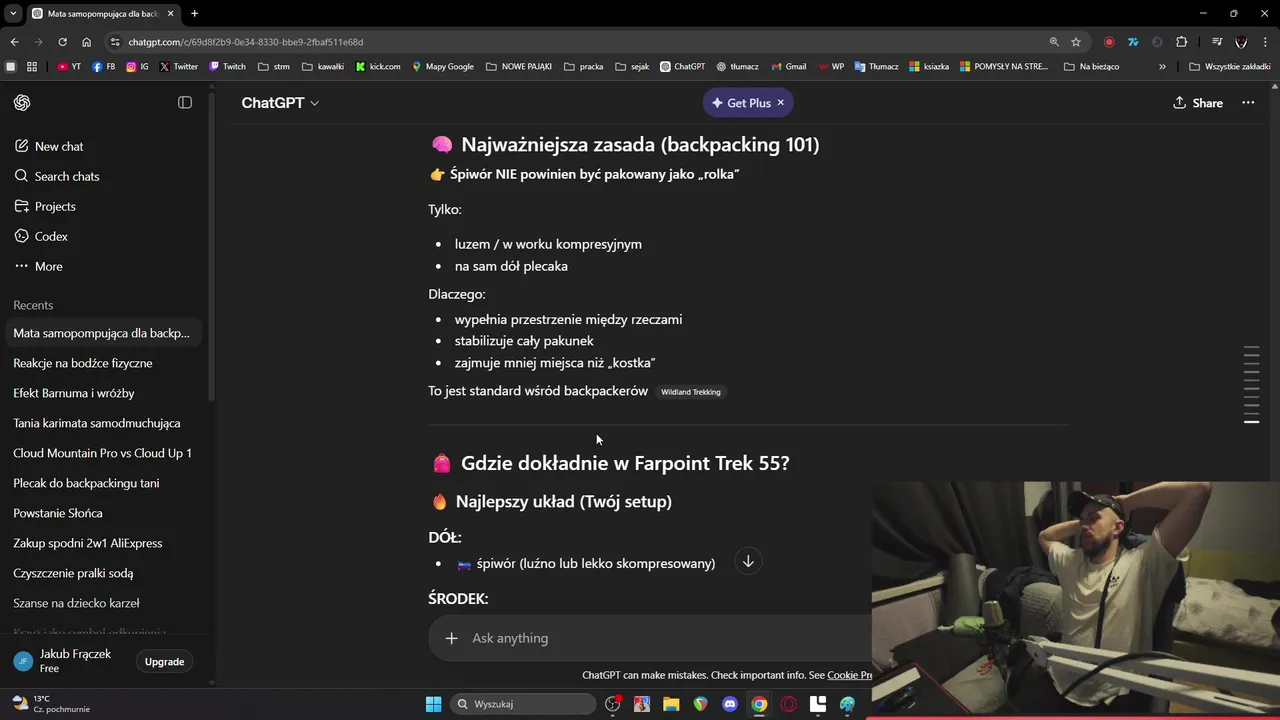Open the NOWE PAJĄKI bookmarks folder

pos(519,67)
